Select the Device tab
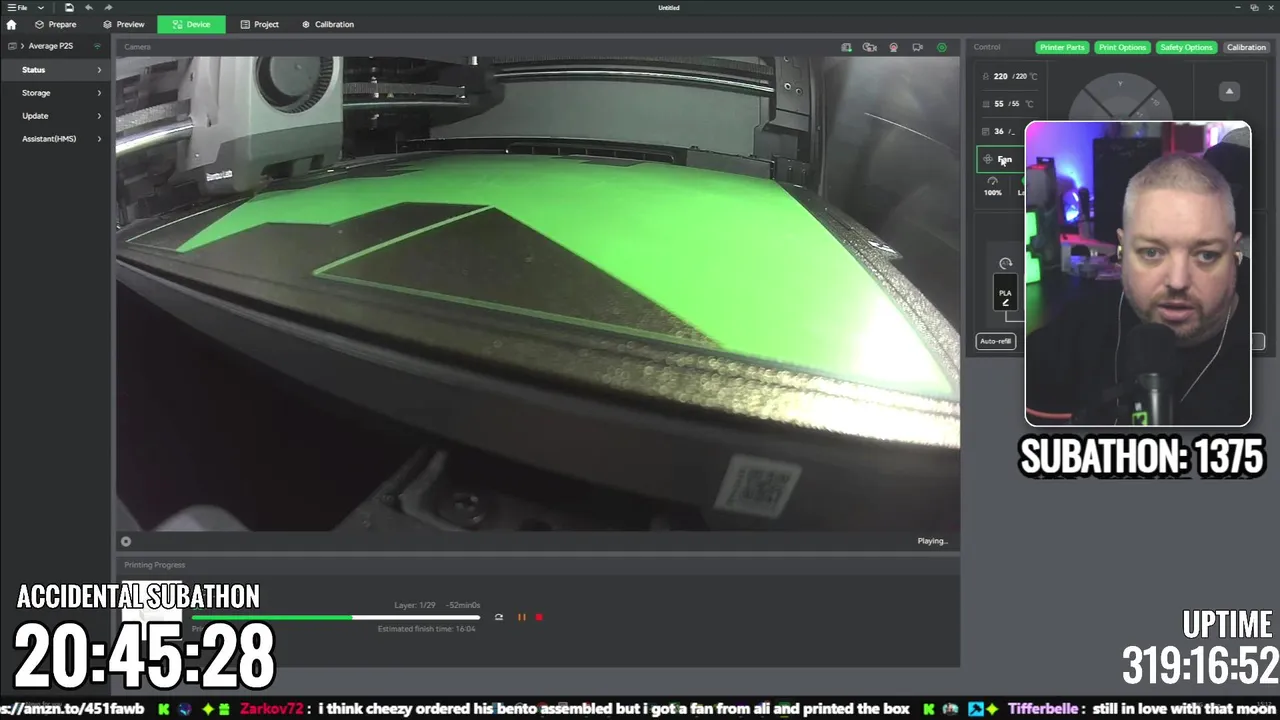Image resolution: width=1280 pixels, height=720 pixels. click(191, 24)
